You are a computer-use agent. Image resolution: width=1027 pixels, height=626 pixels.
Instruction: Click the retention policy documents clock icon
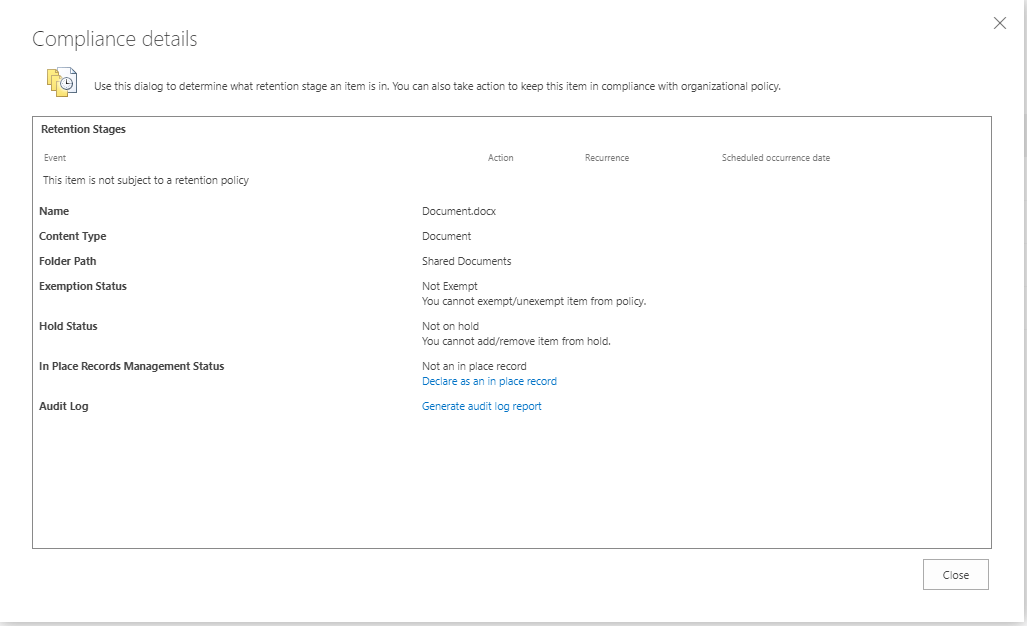point(62,83)
